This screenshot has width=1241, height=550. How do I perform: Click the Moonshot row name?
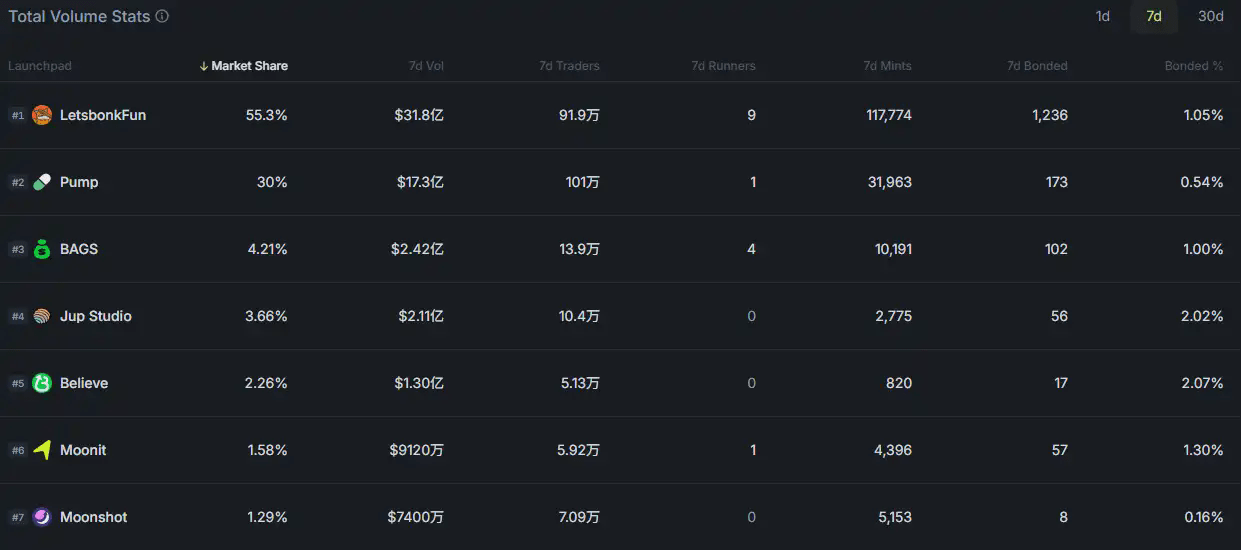click(94, 517)
